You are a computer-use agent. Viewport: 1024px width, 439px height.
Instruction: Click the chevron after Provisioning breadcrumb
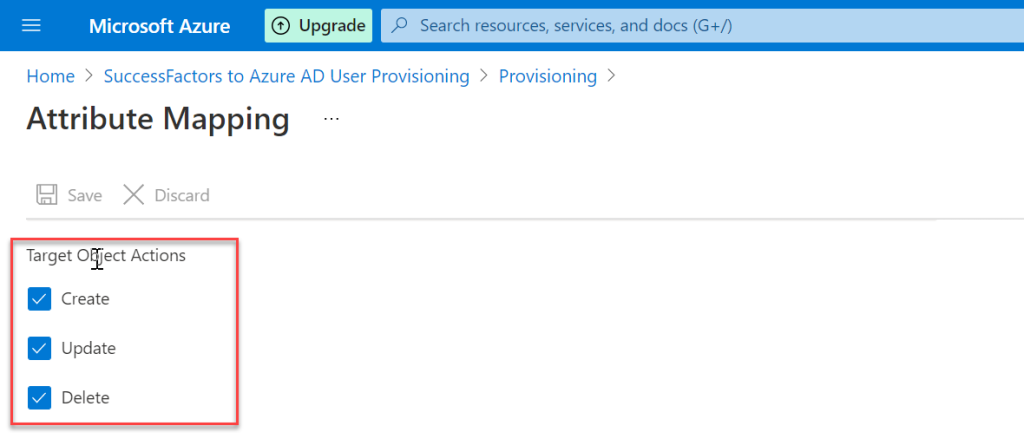[x=612, y=76]
